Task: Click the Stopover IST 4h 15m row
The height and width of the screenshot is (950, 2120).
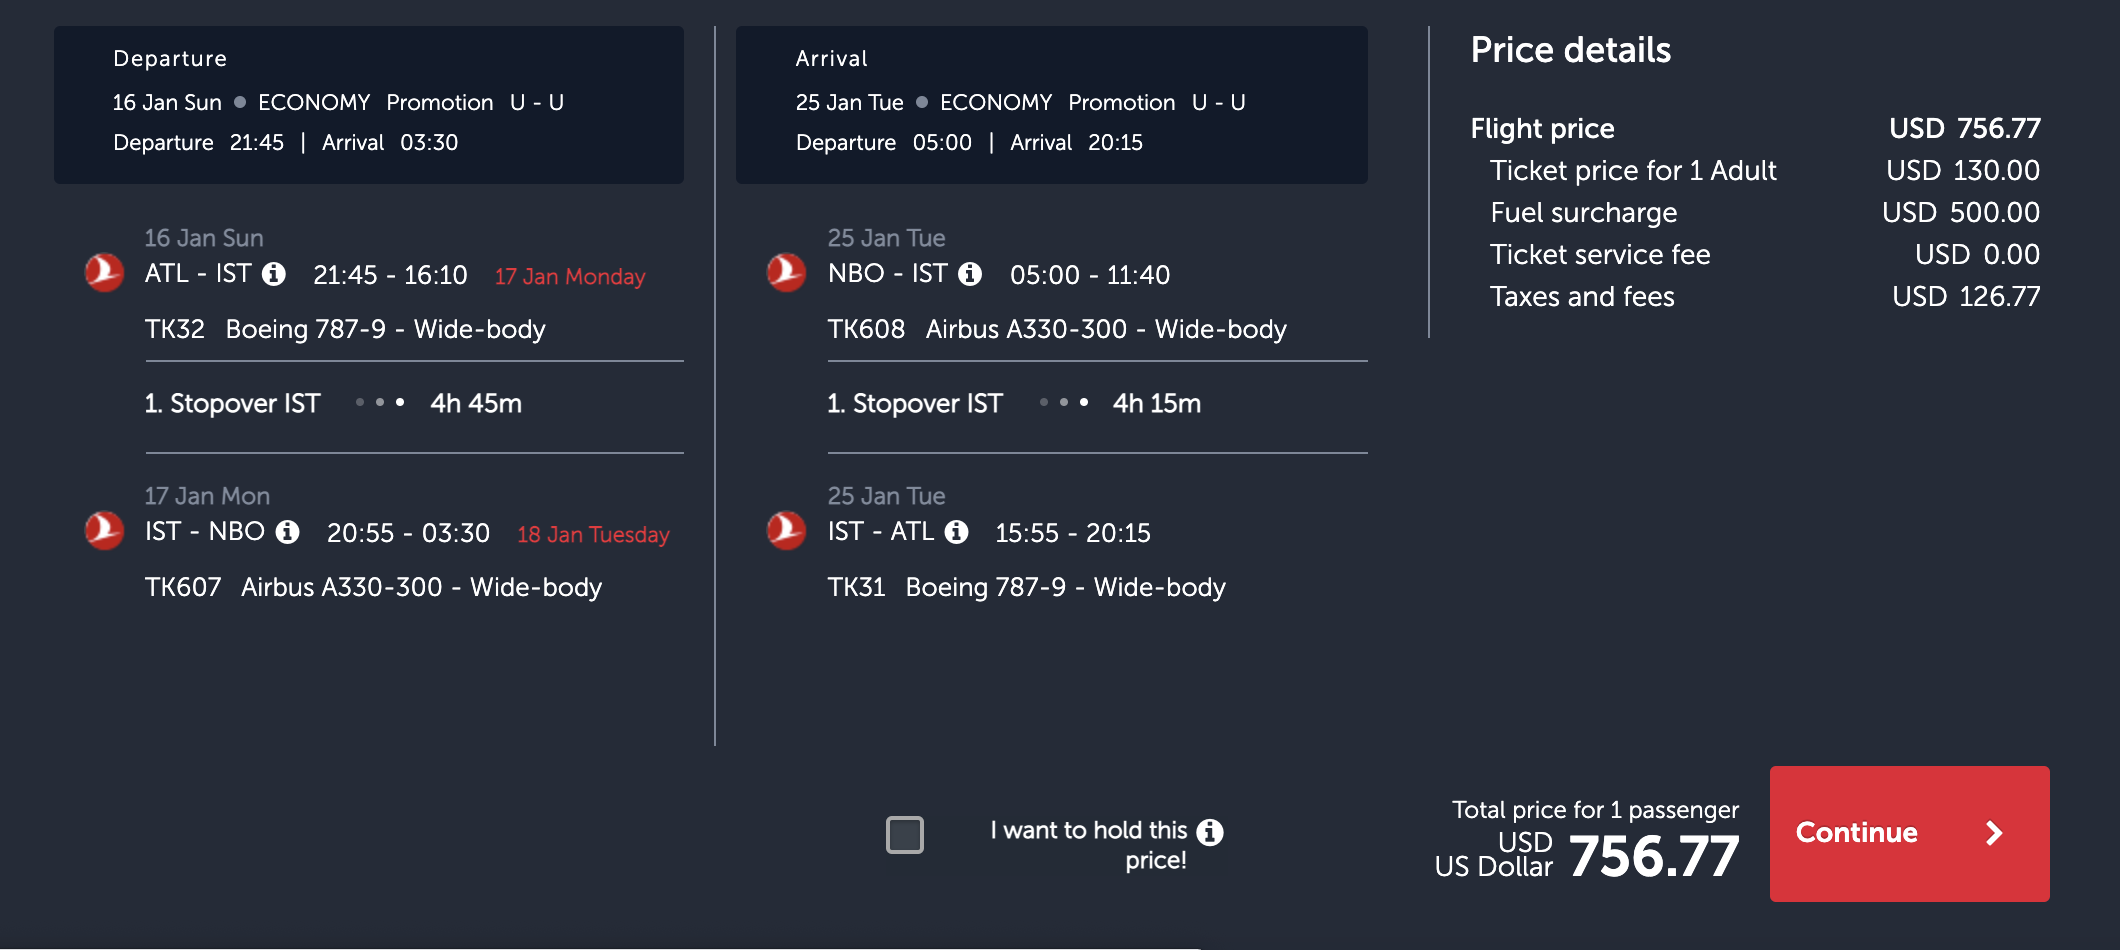Action: click(x=1097, y=404)
